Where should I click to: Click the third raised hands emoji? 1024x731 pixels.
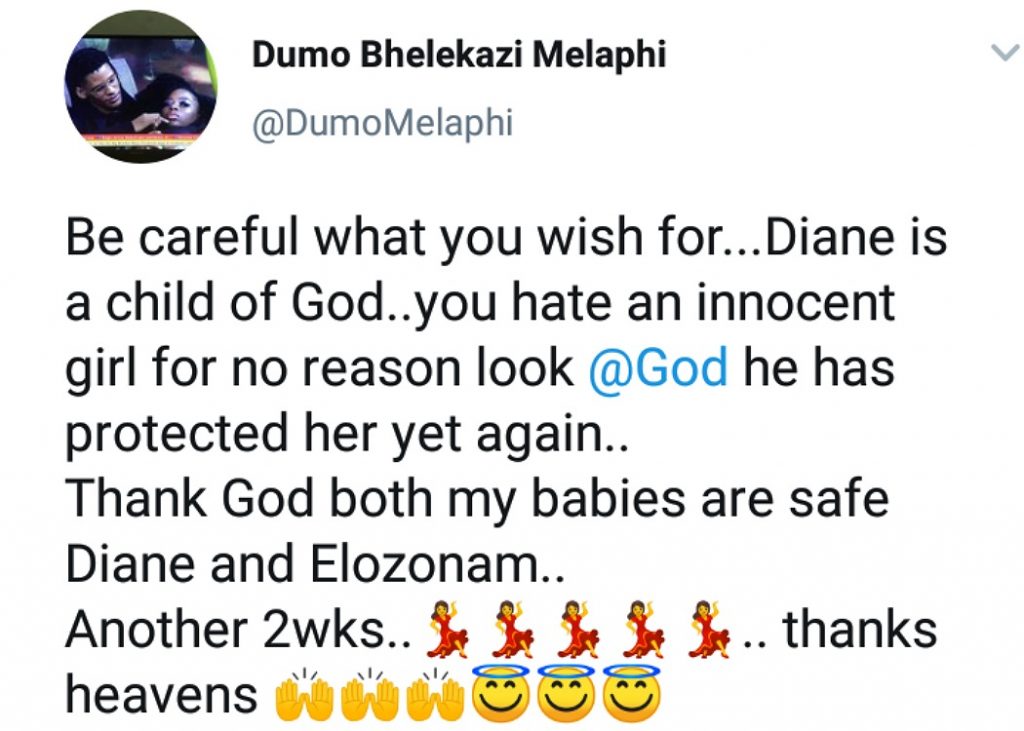point(435,694)
